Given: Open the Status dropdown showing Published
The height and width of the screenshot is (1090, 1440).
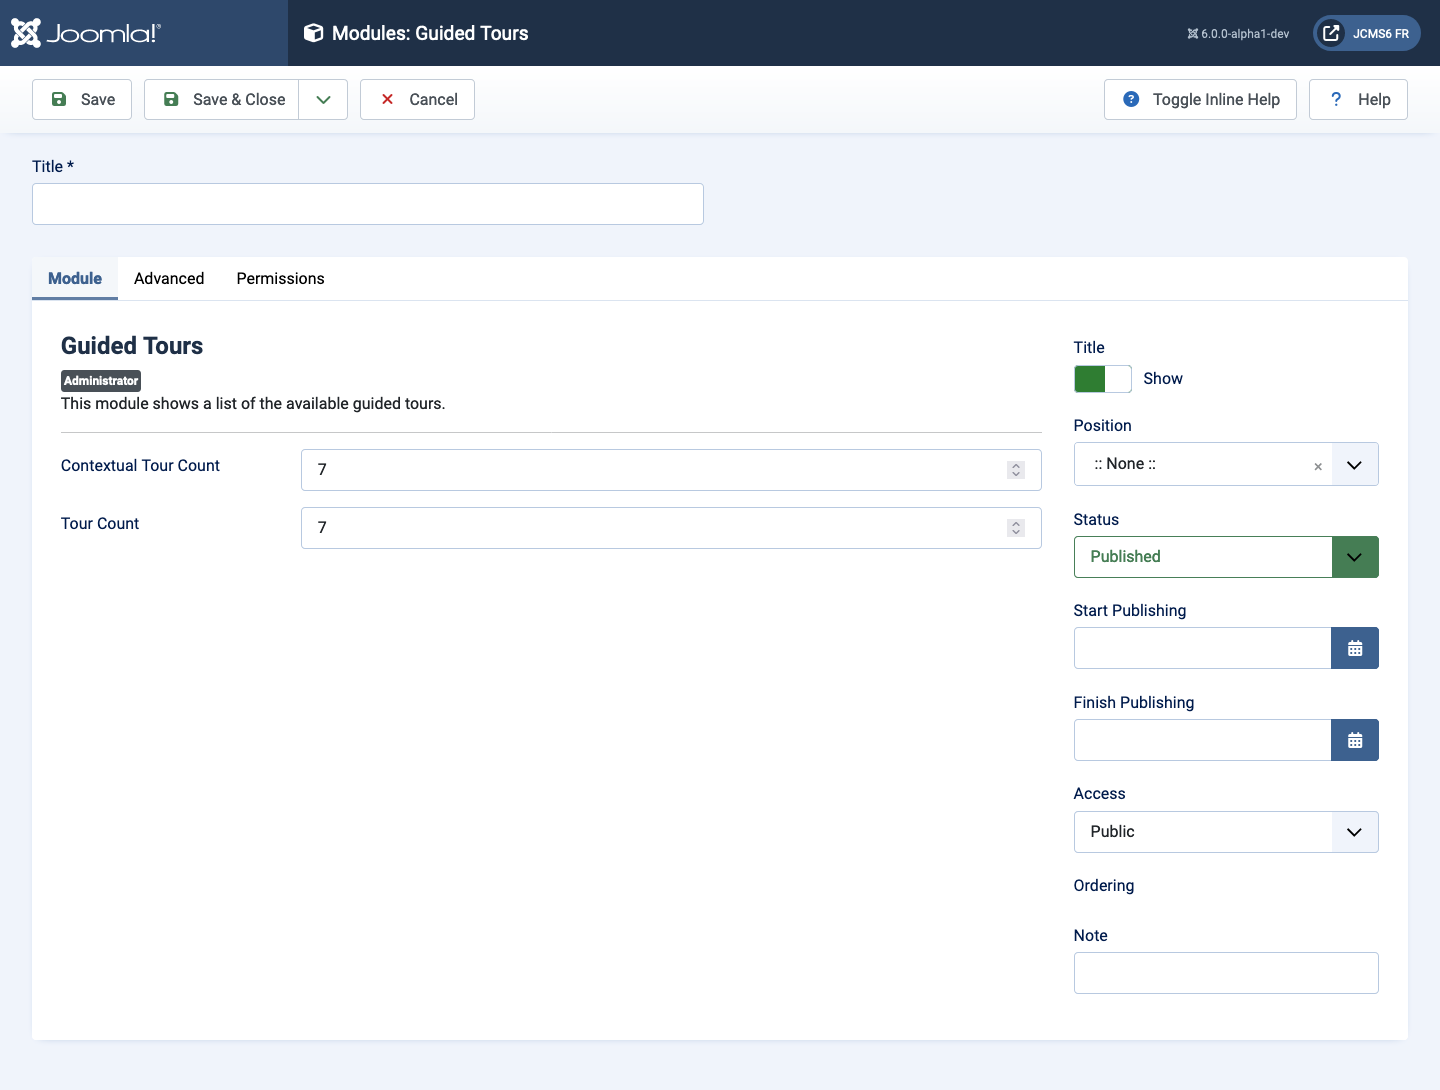Looking at the screenshot, I should coord(1226,557).
